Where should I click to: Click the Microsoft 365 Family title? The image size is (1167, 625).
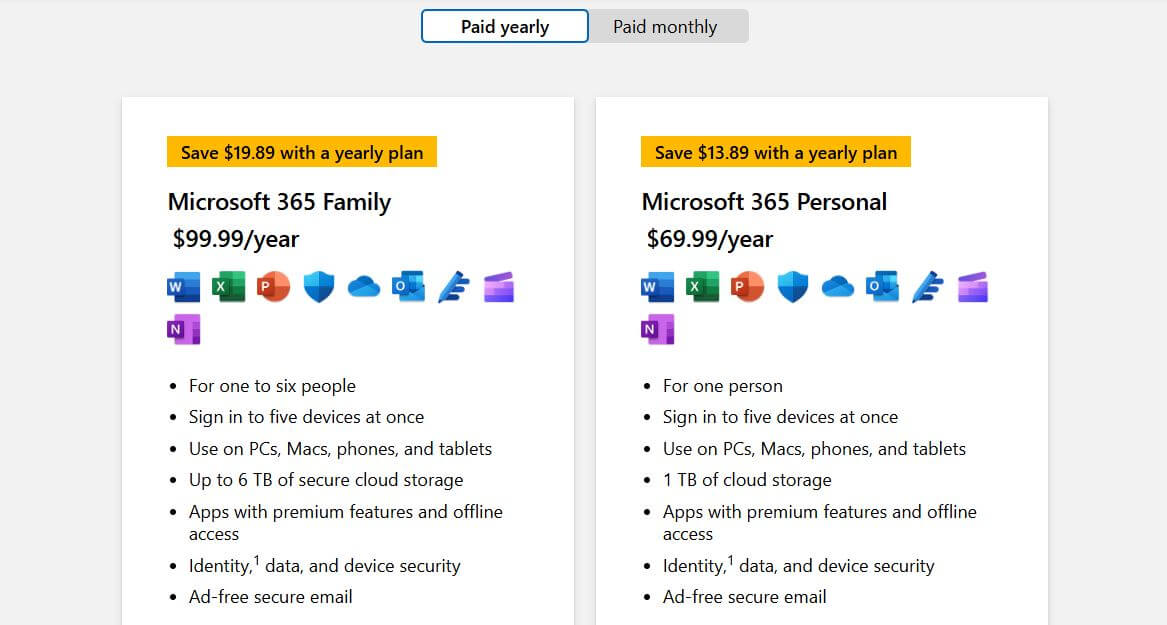pos(279,201)
